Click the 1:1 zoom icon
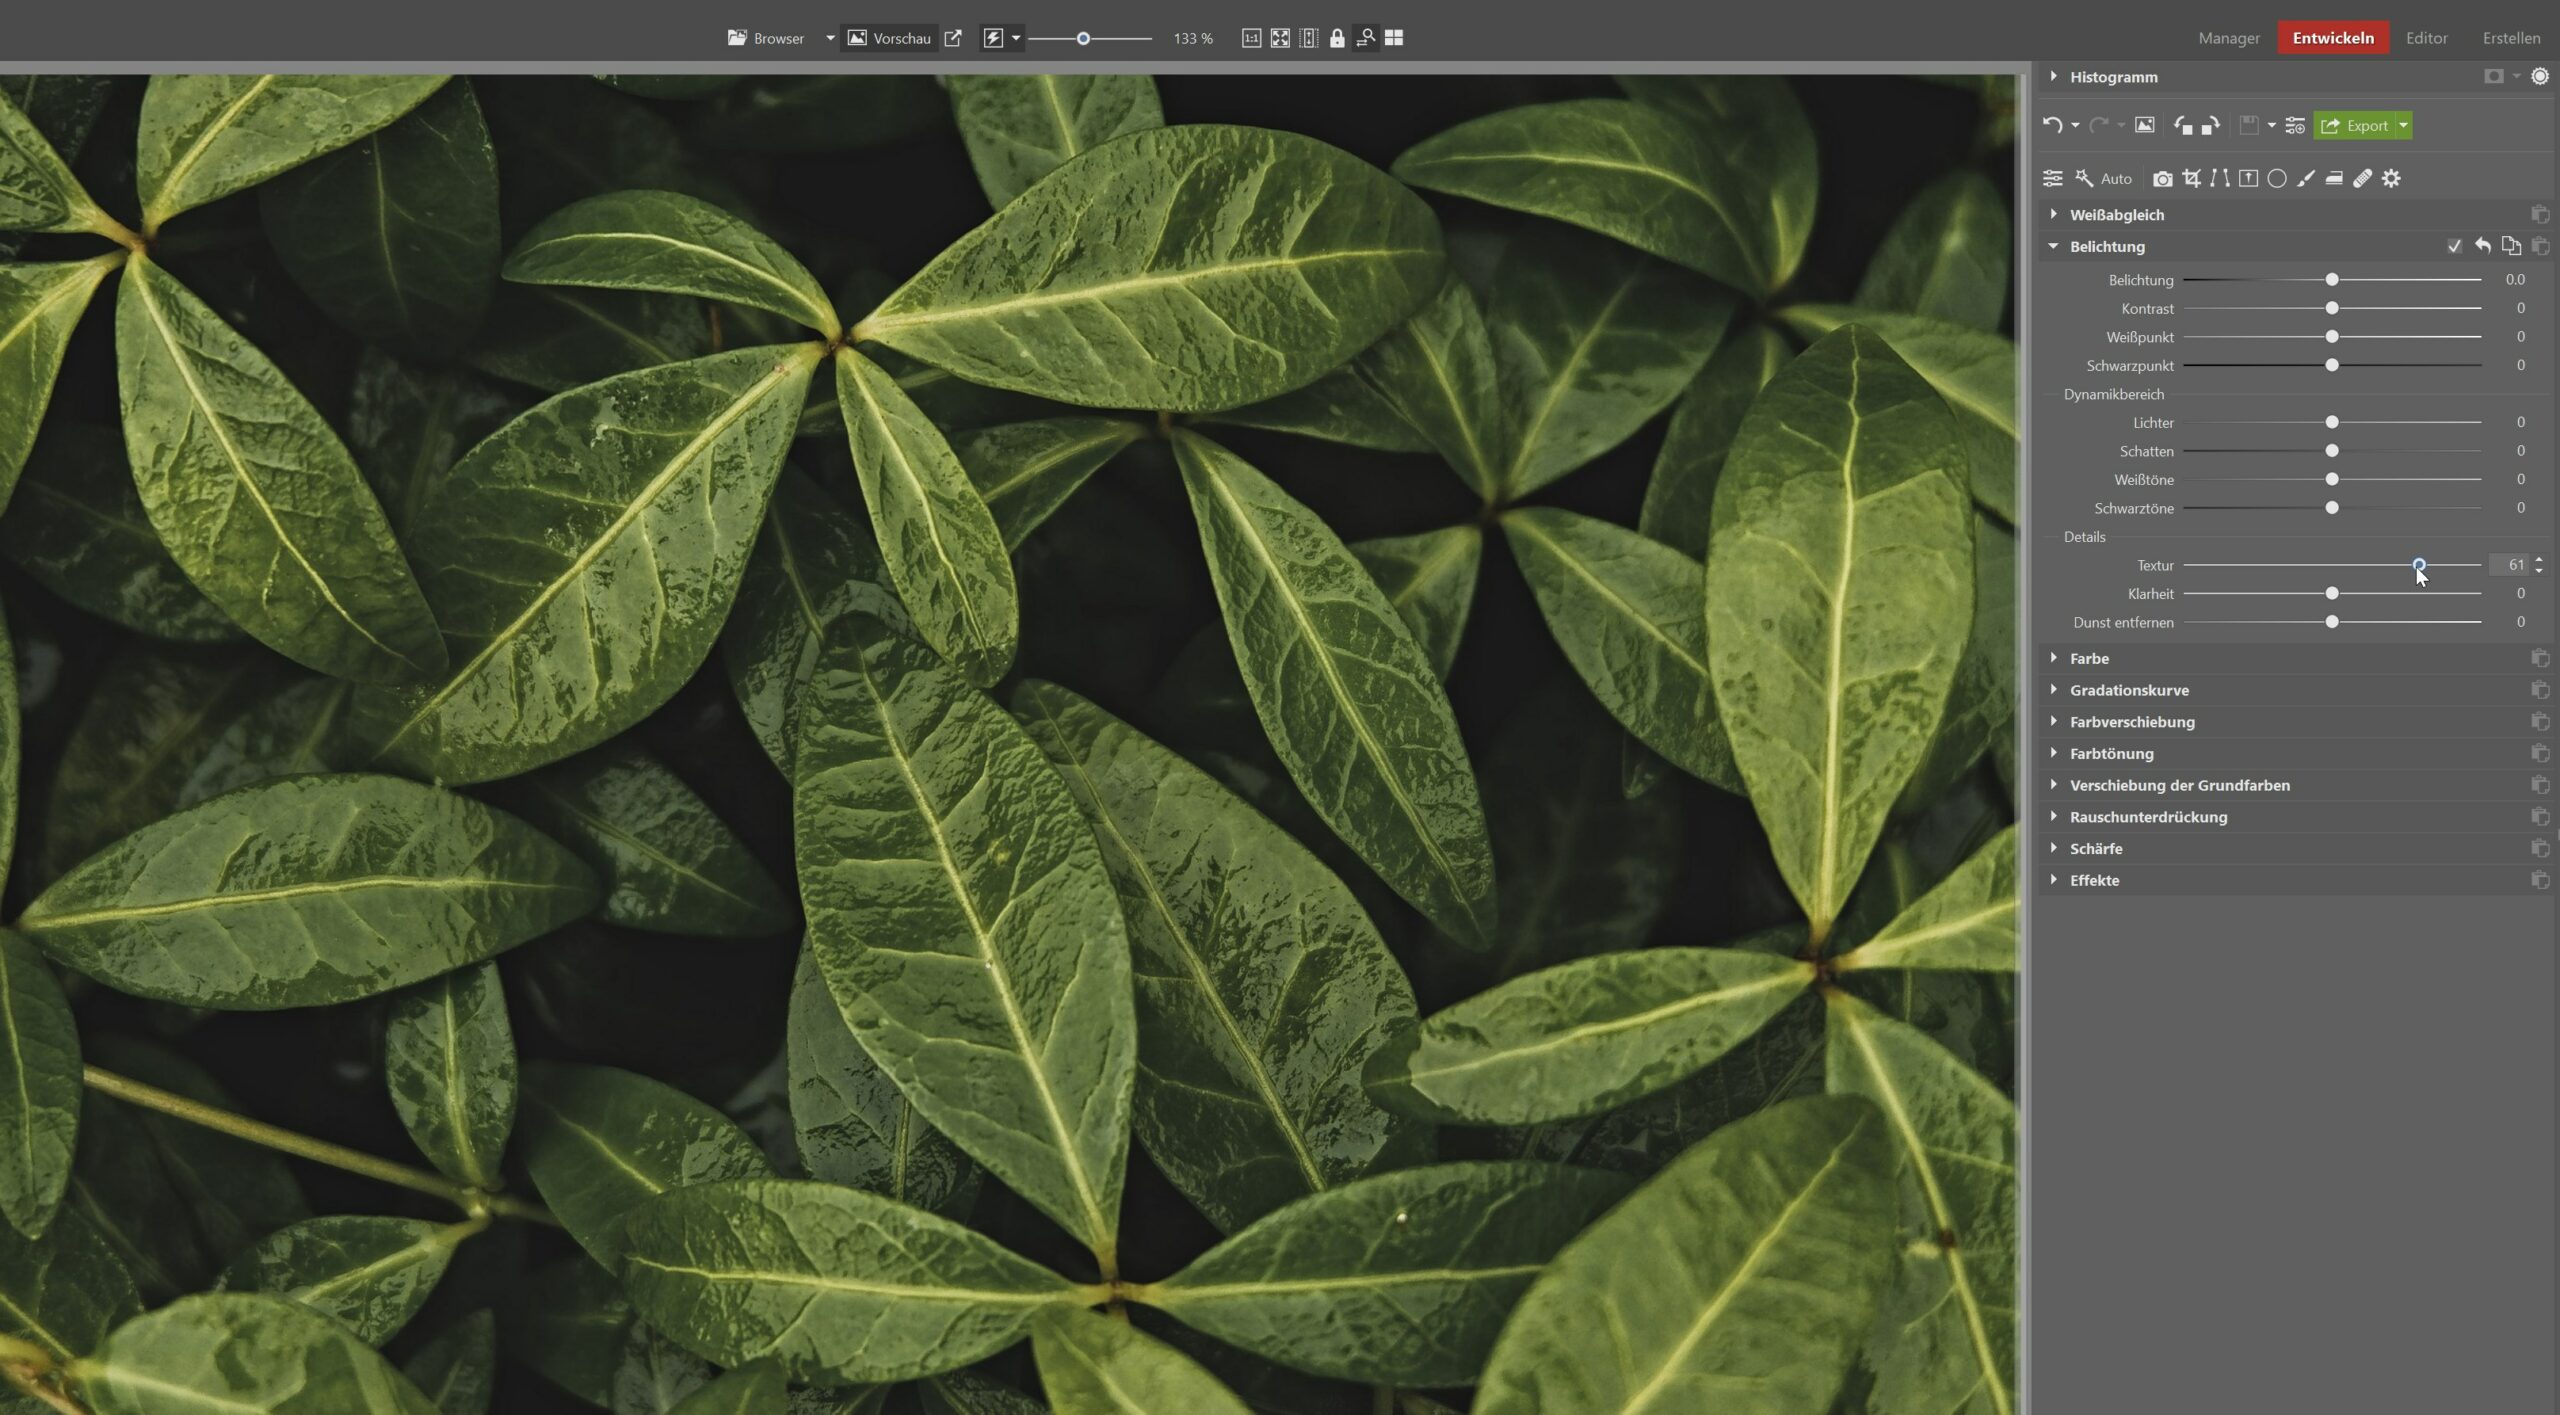The width and height of the screenshot is (2560, 1415). [1251, 38]
